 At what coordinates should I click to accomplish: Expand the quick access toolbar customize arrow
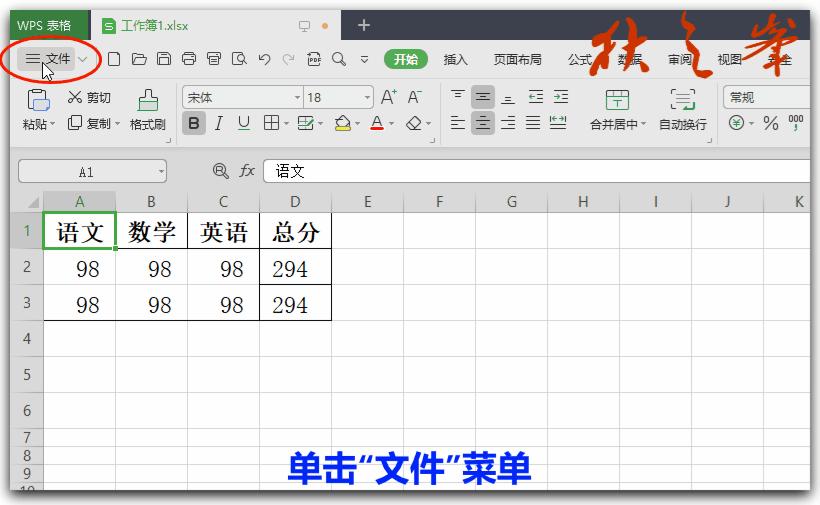tap(365, 60)
